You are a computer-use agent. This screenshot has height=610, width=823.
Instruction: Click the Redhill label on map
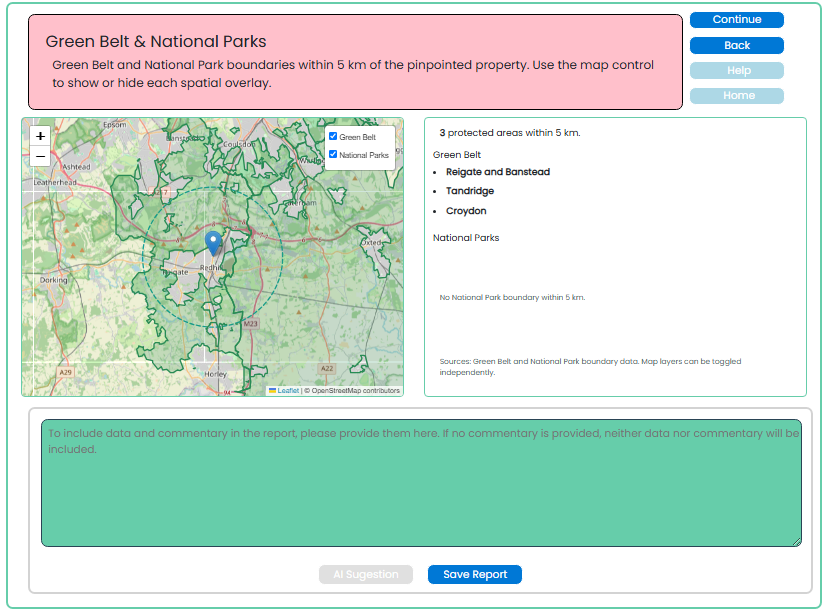tap(212, 268)
